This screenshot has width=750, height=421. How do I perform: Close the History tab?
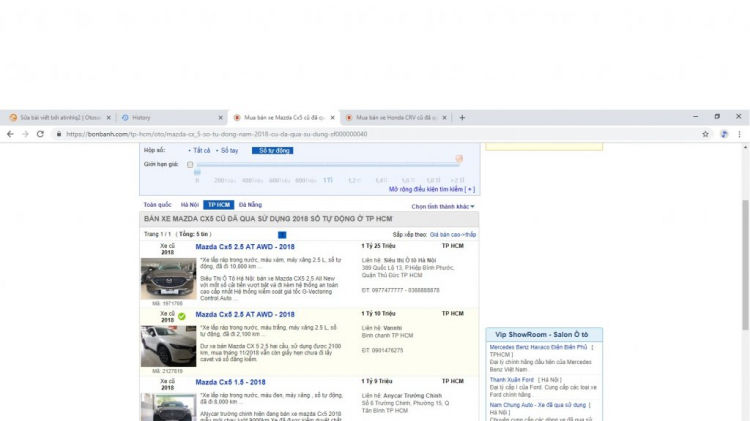pos(221,118)
